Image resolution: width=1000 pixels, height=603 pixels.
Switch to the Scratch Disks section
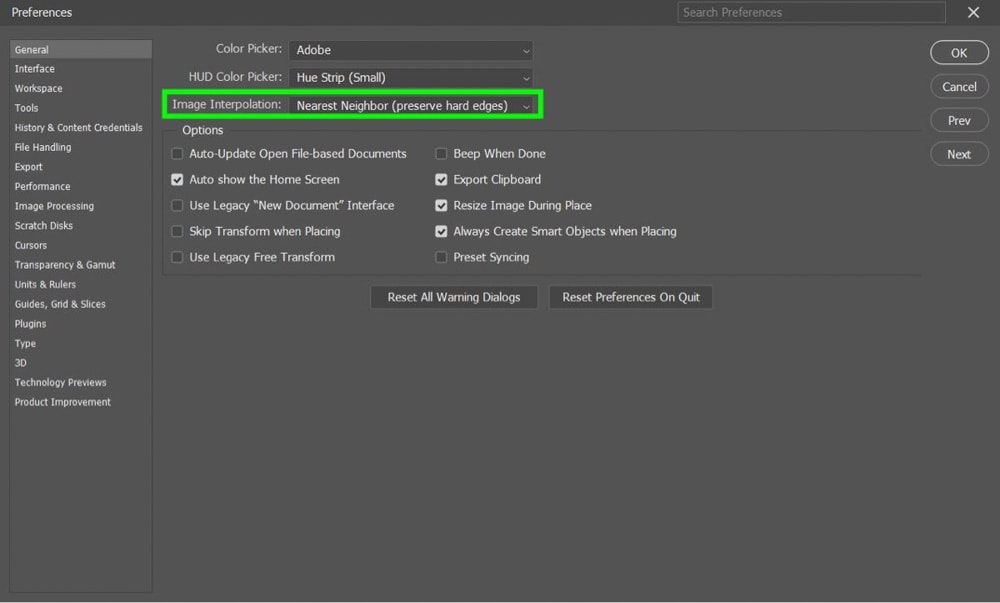pyautogui.click(x=43, y=225)
